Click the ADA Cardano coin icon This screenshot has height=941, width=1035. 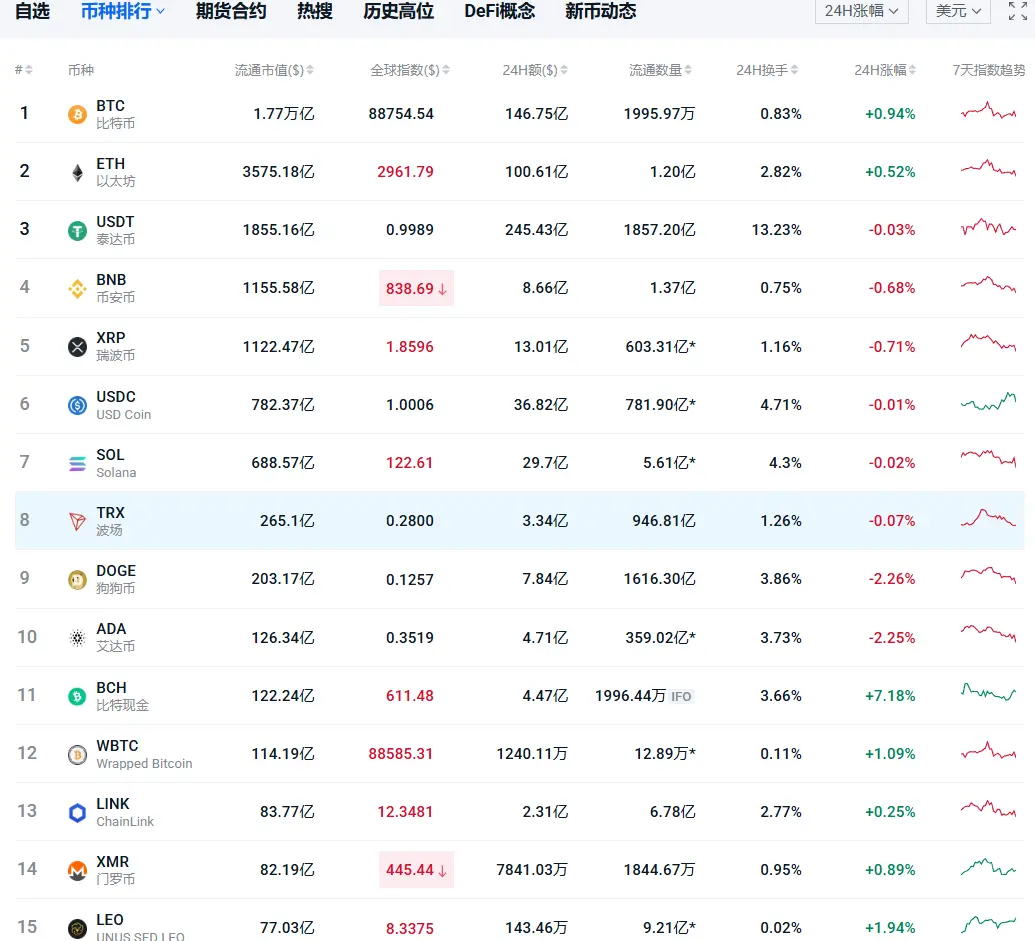pos(77,637)
